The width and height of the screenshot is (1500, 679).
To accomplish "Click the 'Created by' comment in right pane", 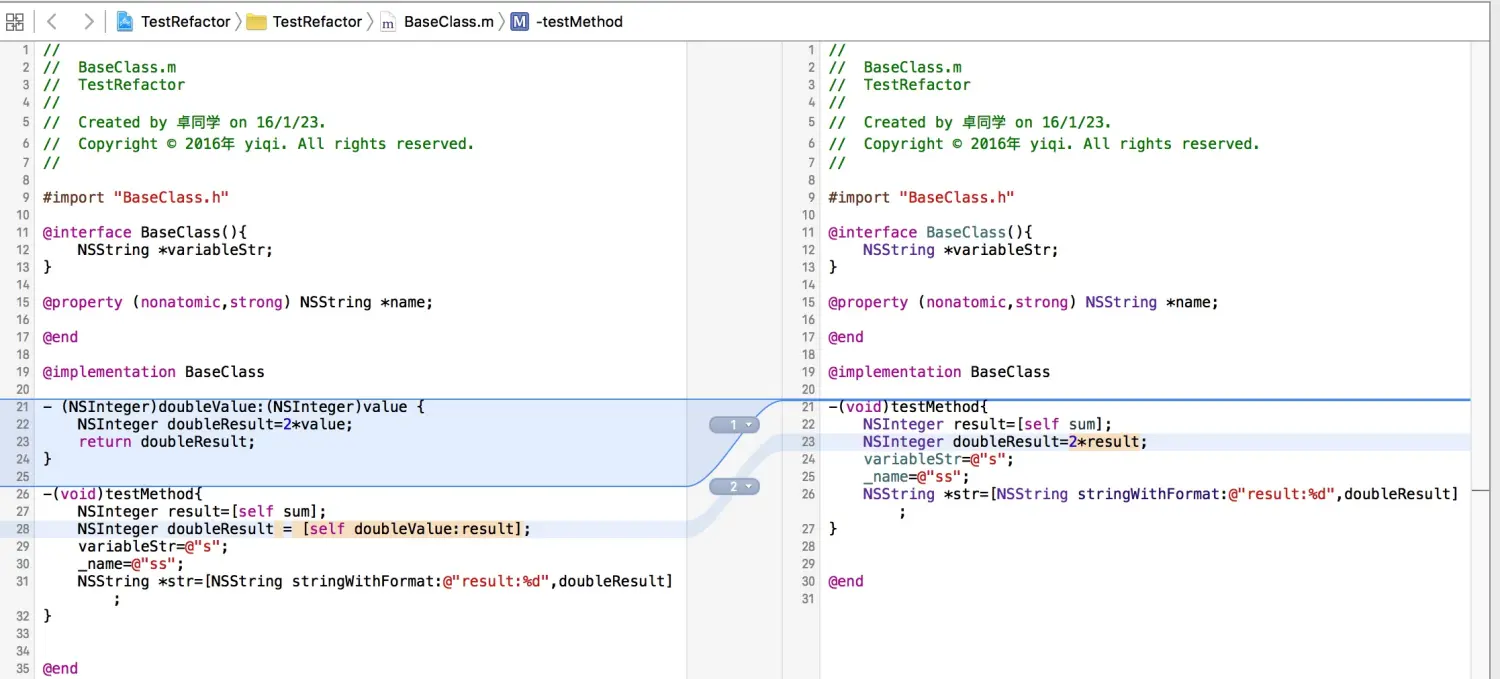I will click(970, 122).
